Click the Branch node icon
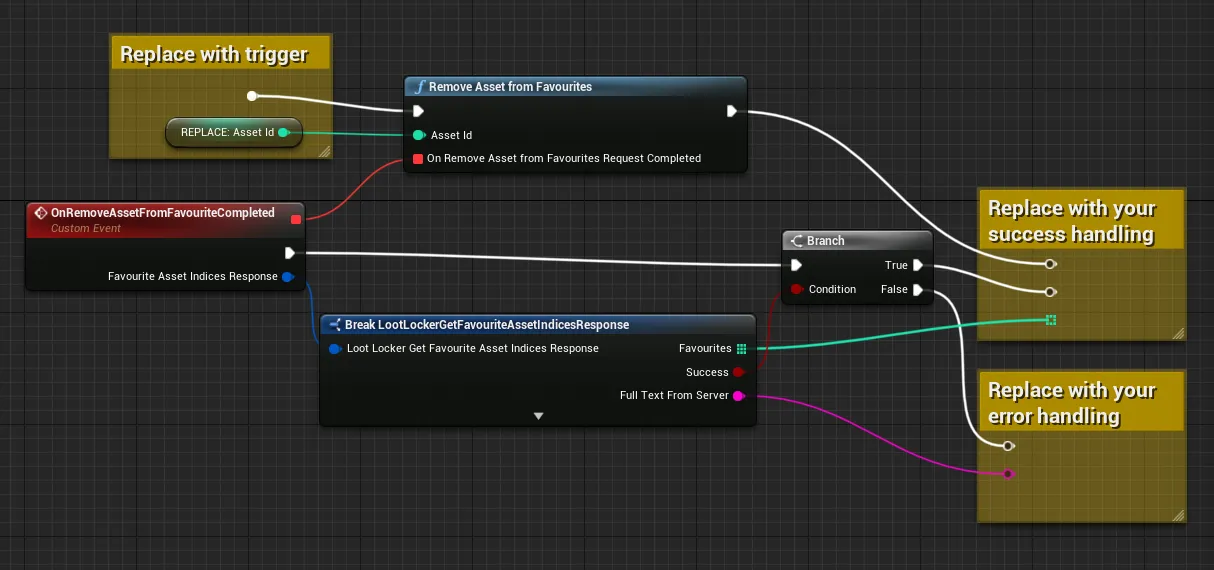The width and height of the screenshot is (1214, 570). coord(797,241)
